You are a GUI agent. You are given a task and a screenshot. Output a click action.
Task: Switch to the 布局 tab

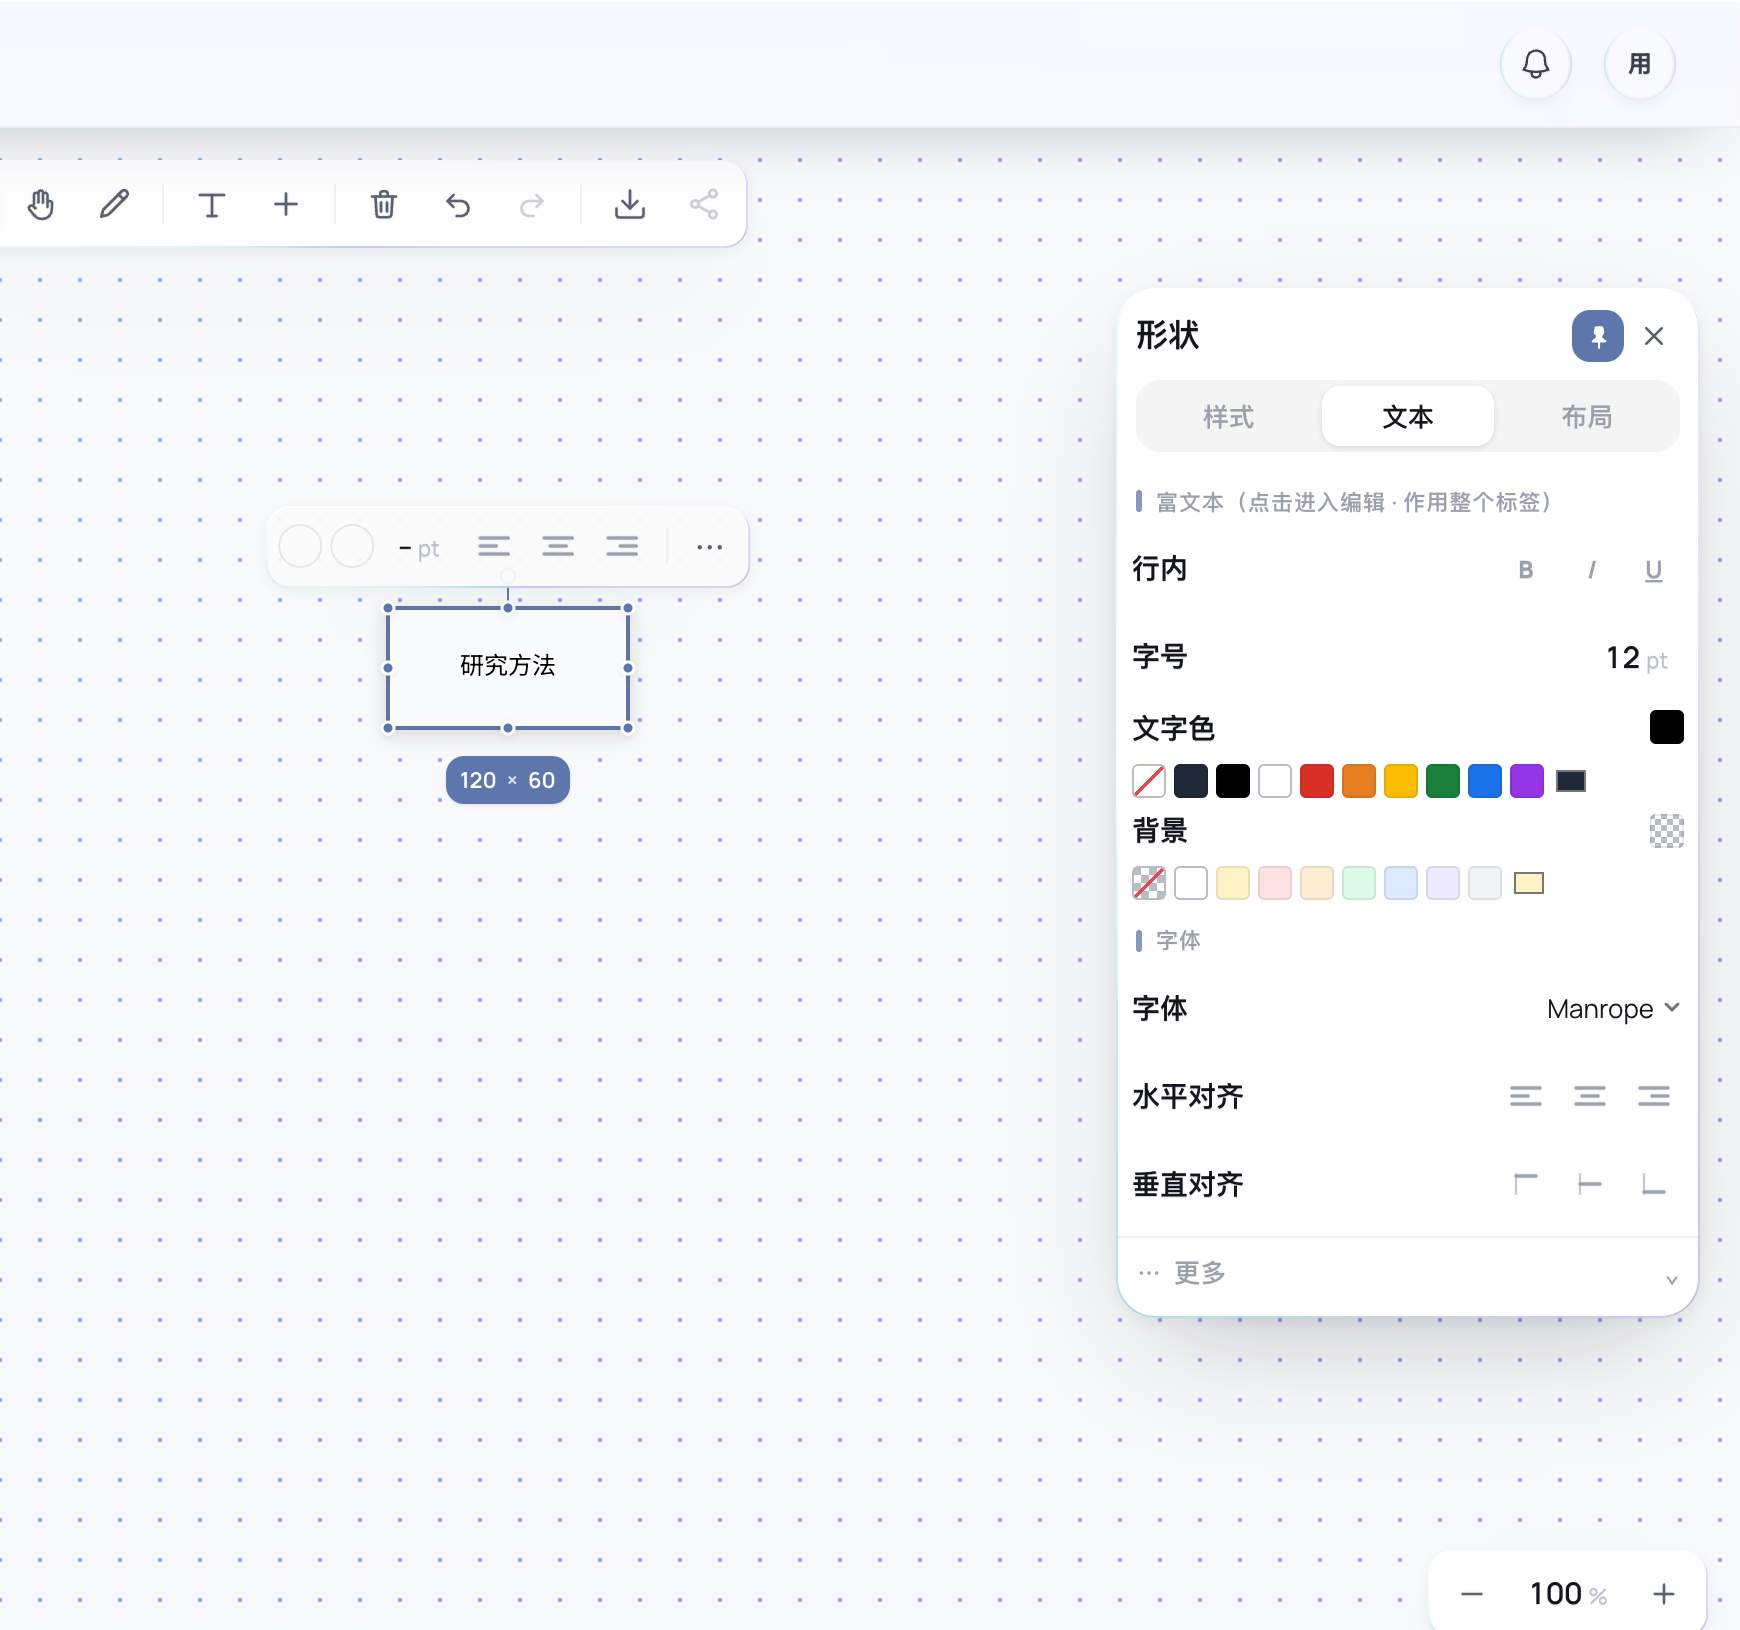point(1587,417)
